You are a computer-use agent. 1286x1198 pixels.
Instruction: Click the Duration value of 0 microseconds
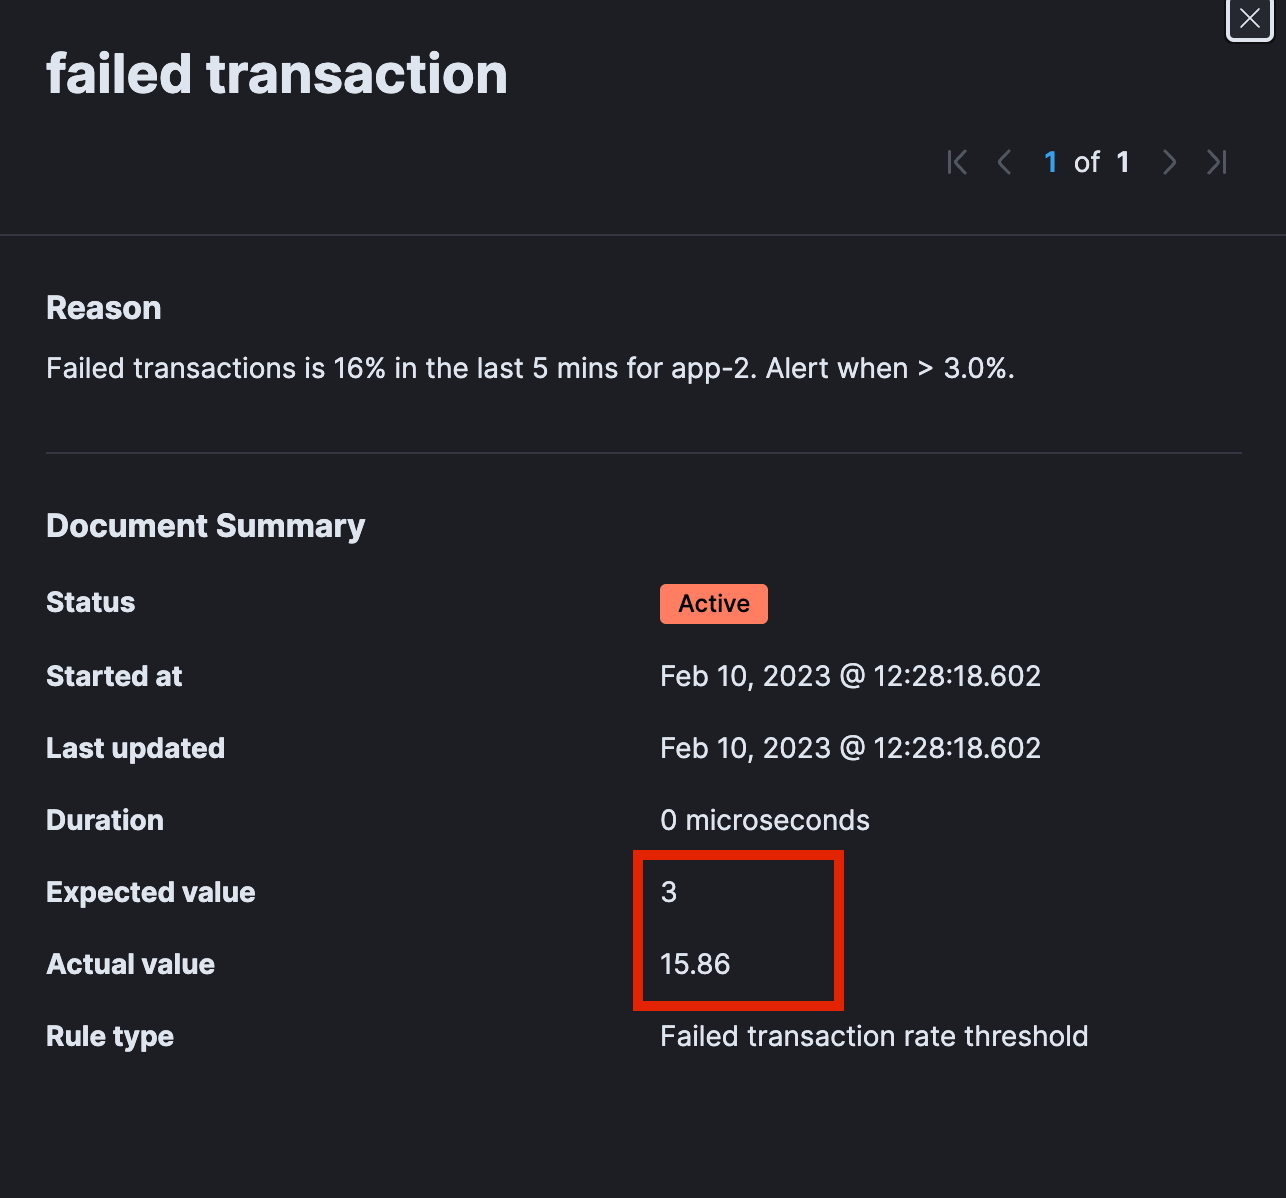pyautogui.click(x=764, y=820)
